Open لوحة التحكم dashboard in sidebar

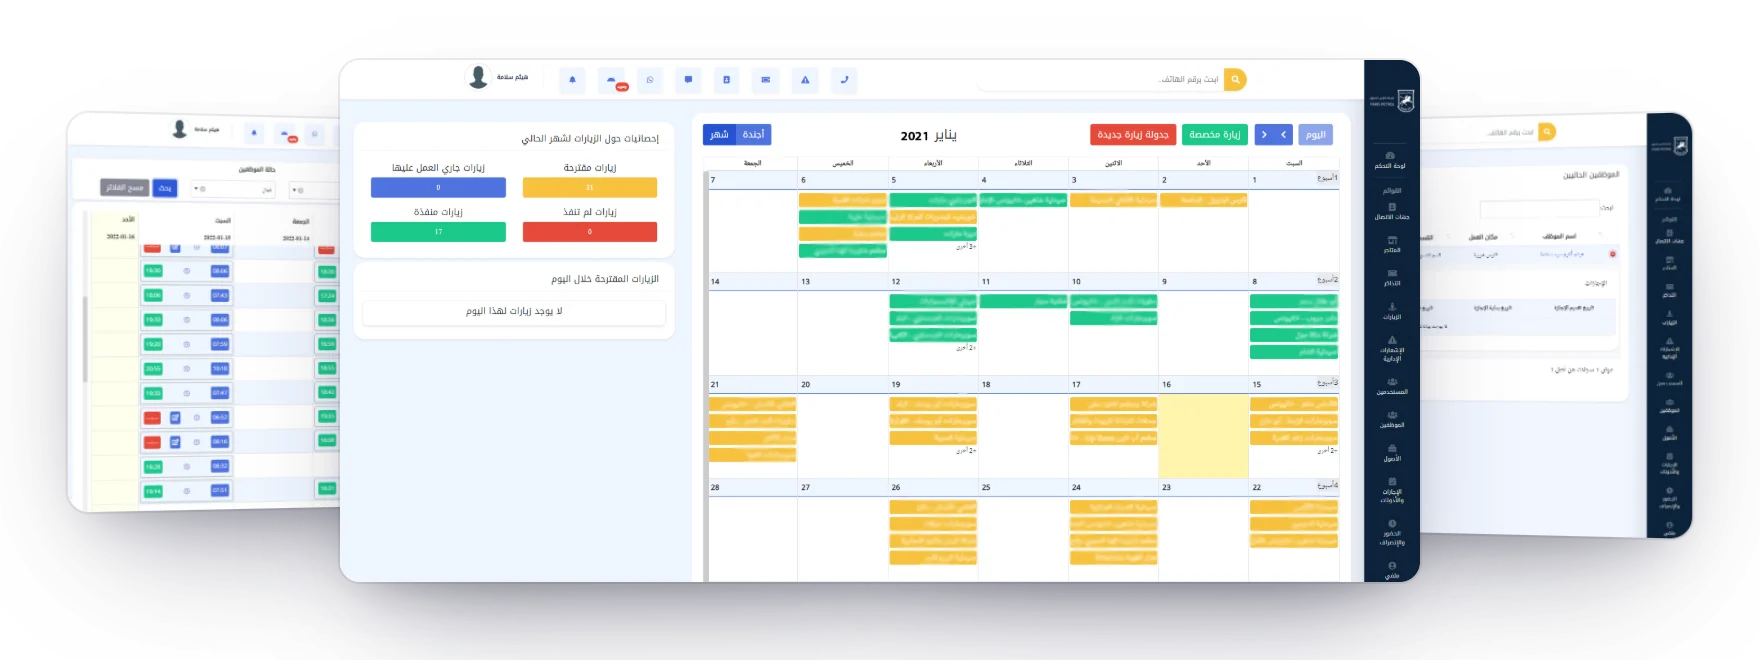pyautogui.click(x=1391, y=161)
